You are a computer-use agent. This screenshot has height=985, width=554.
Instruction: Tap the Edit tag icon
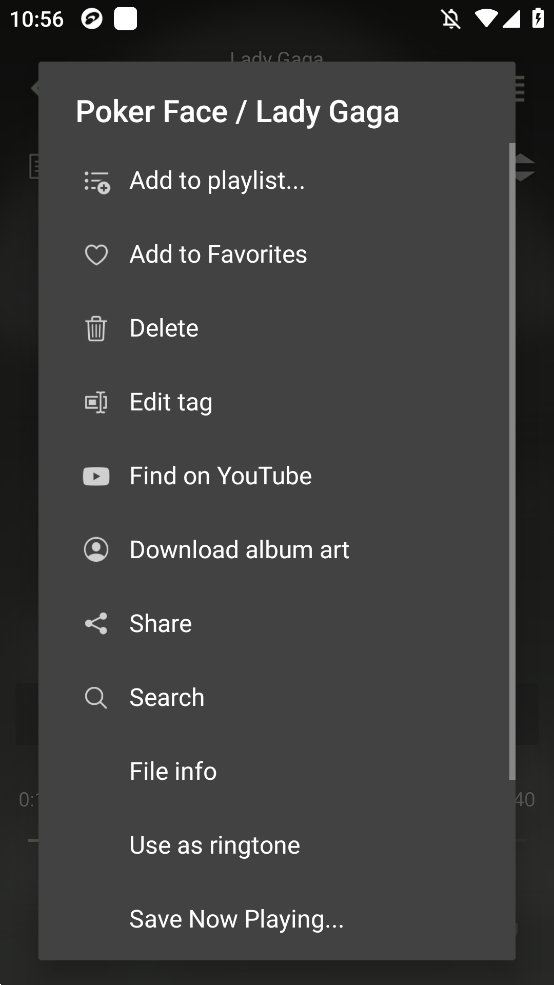(x=96, y=402)
